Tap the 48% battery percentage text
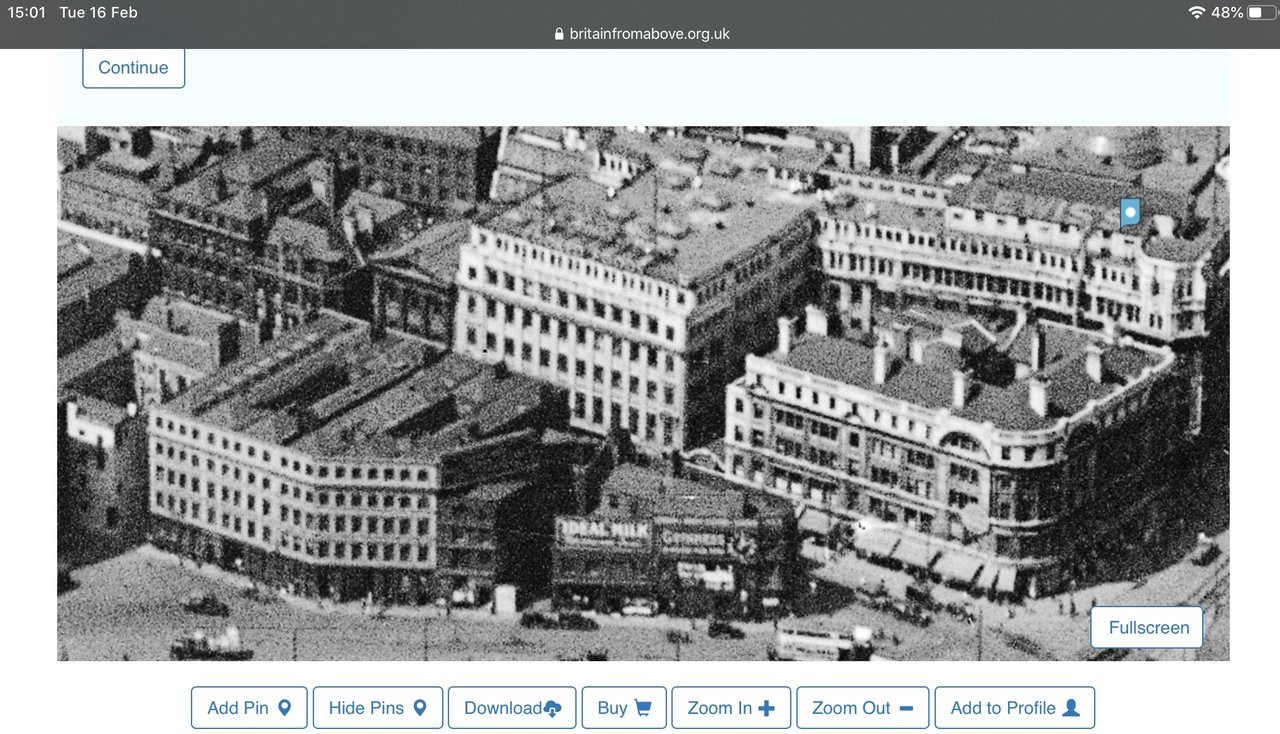The width and height of the screenshot is (1280, 734). (x=1227, y=12)
